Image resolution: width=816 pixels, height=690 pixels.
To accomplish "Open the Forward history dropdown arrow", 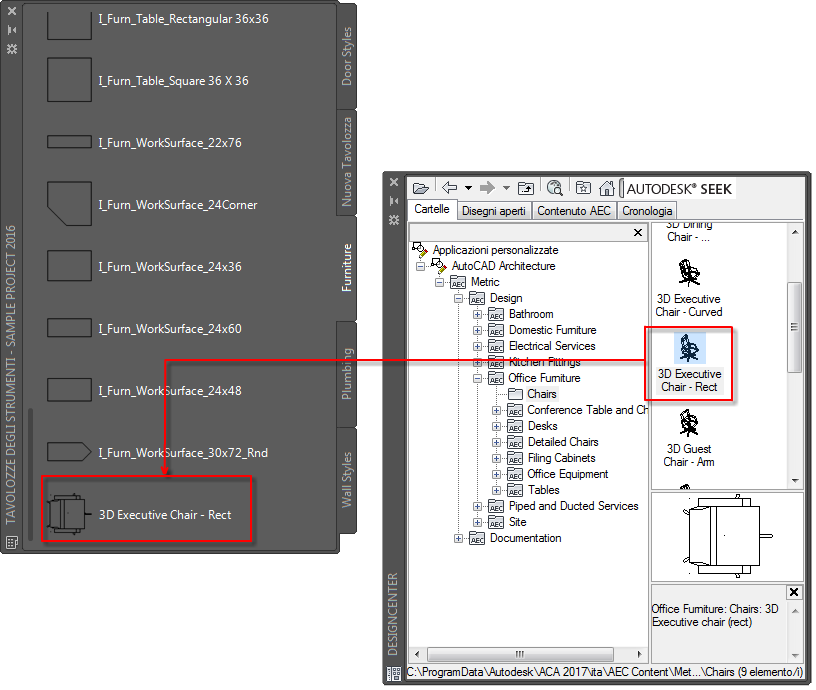I will click(506, 188).
